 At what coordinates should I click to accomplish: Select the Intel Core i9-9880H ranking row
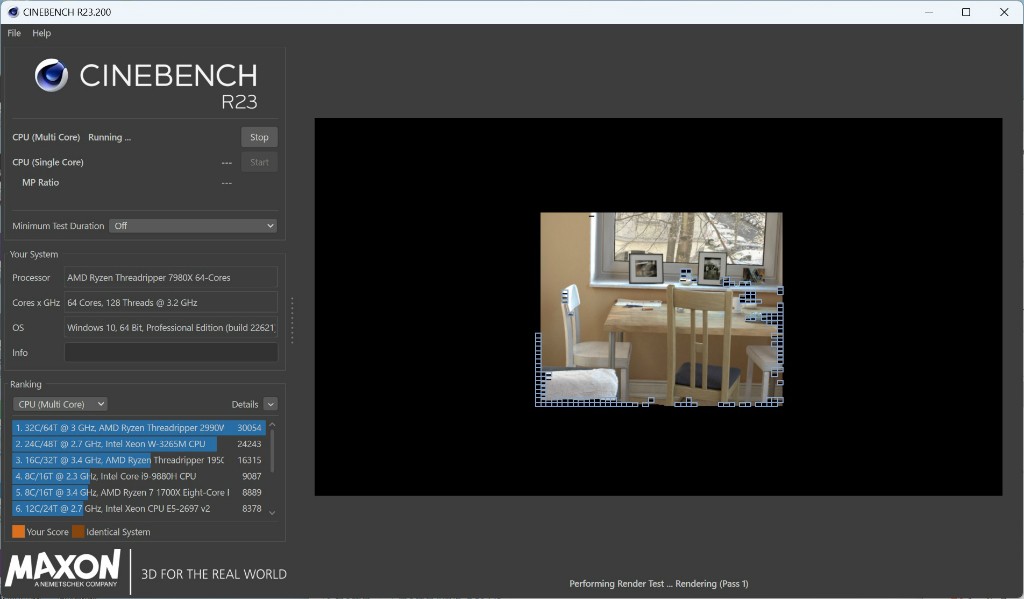(139, 476)
